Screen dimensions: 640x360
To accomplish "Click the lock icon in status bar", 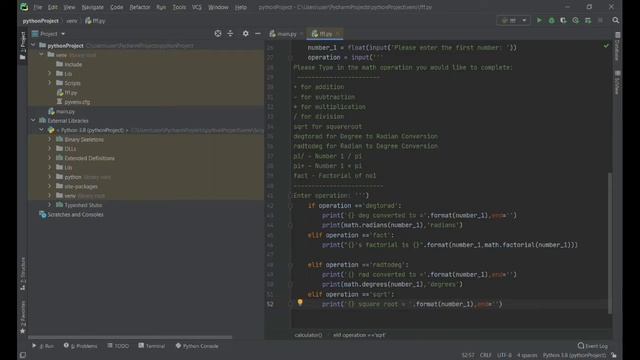I will (614, 355).
